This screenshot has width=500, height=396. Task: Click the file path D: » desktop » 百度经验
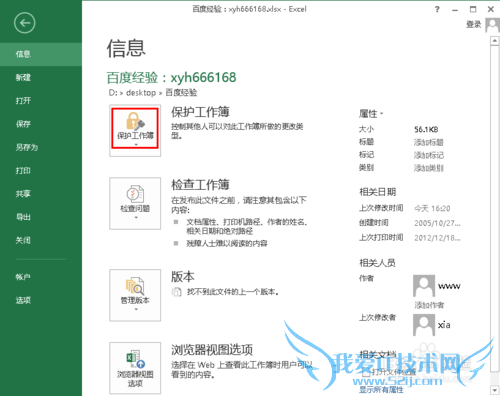pos(153,92)
